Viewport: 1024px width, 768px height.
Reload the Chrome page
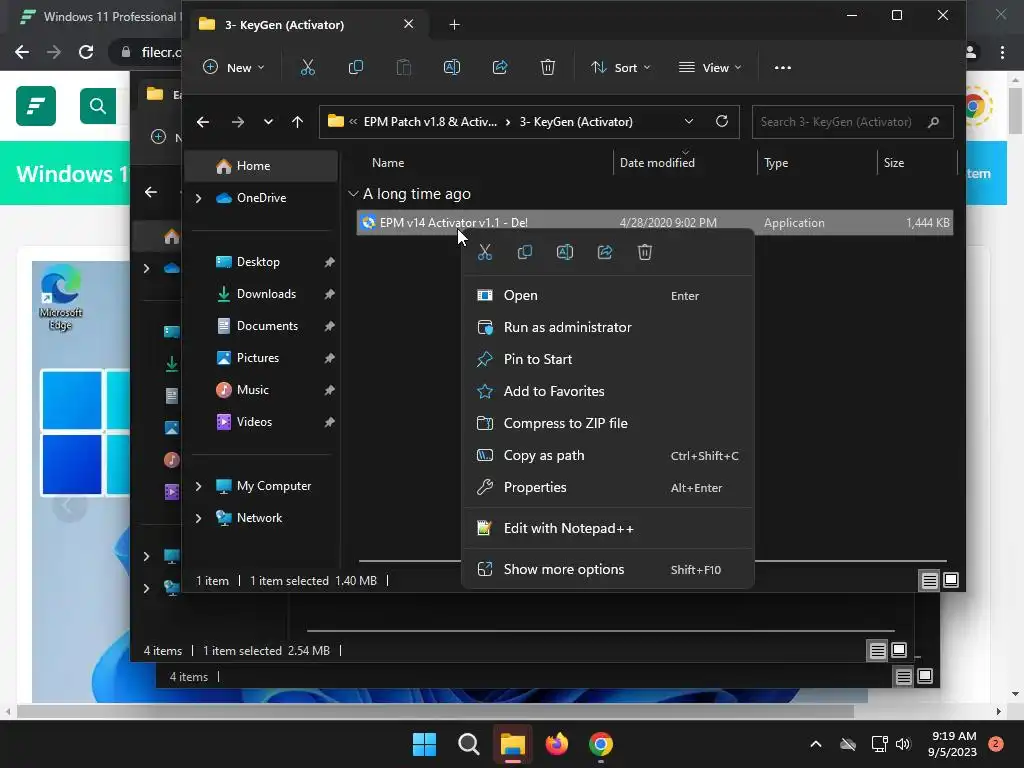pyautogui.click(x=86, y=52)
